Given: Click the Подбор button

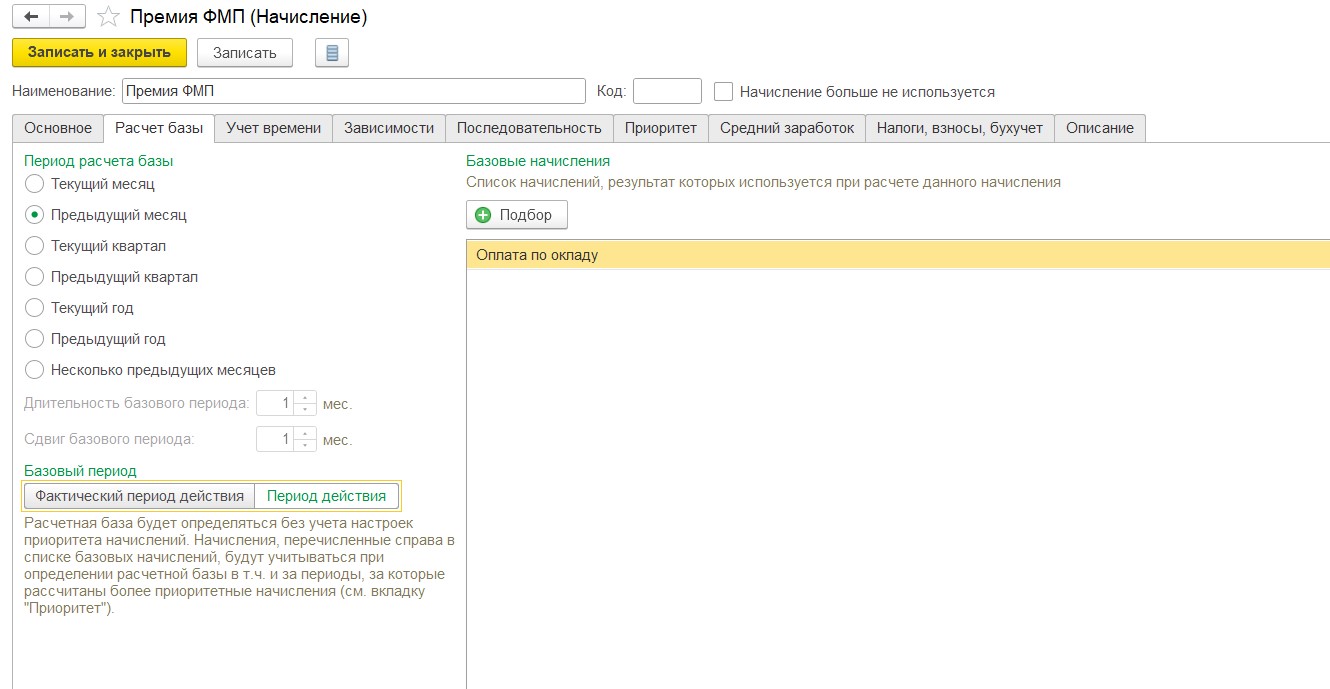Looking at the screenshot, I should coord(516,215).
